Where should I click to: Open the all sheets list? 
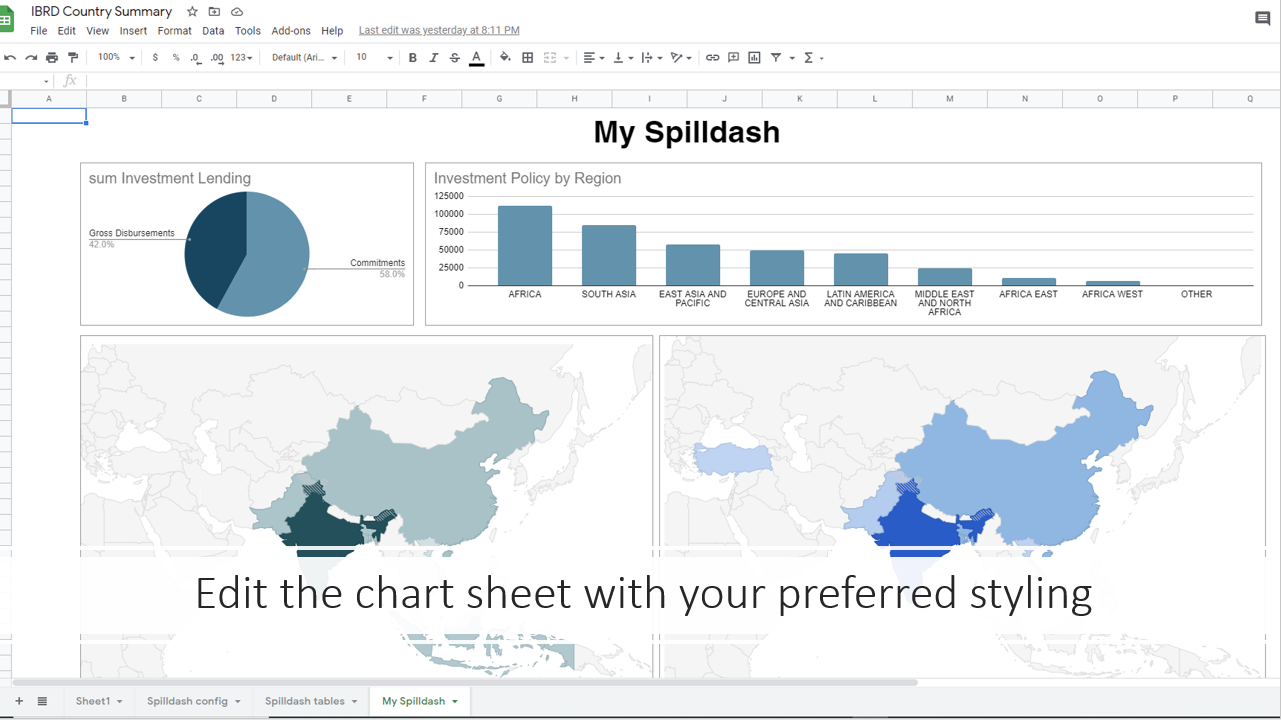click(42, 701)
